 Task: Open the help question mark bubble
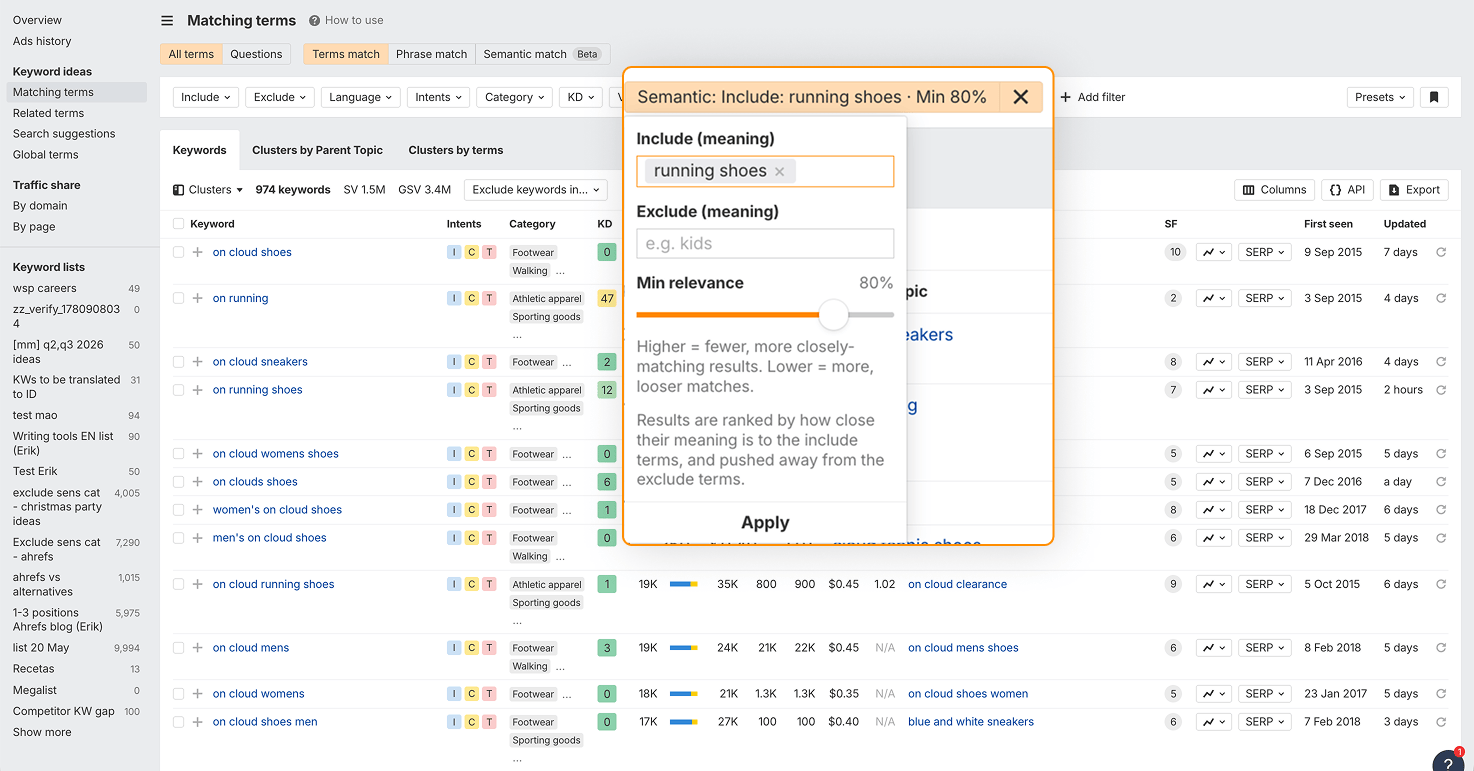(x=1447, y=763)
